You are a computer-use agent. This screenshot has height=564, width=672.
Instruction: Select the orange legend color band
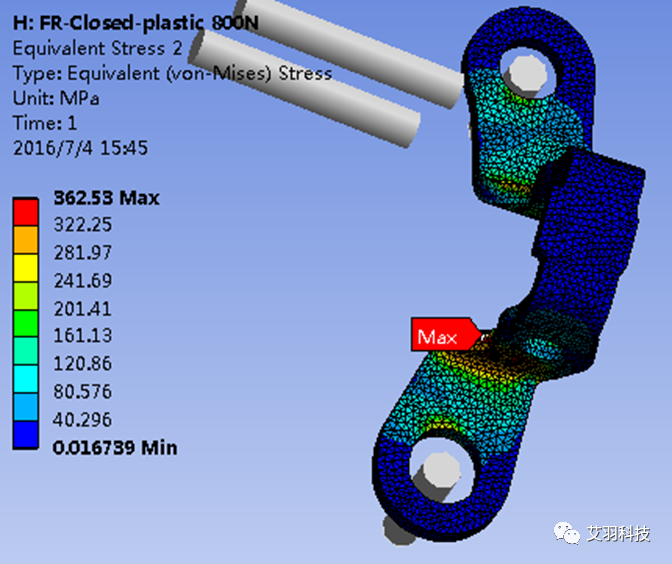(x=26, y=240)
